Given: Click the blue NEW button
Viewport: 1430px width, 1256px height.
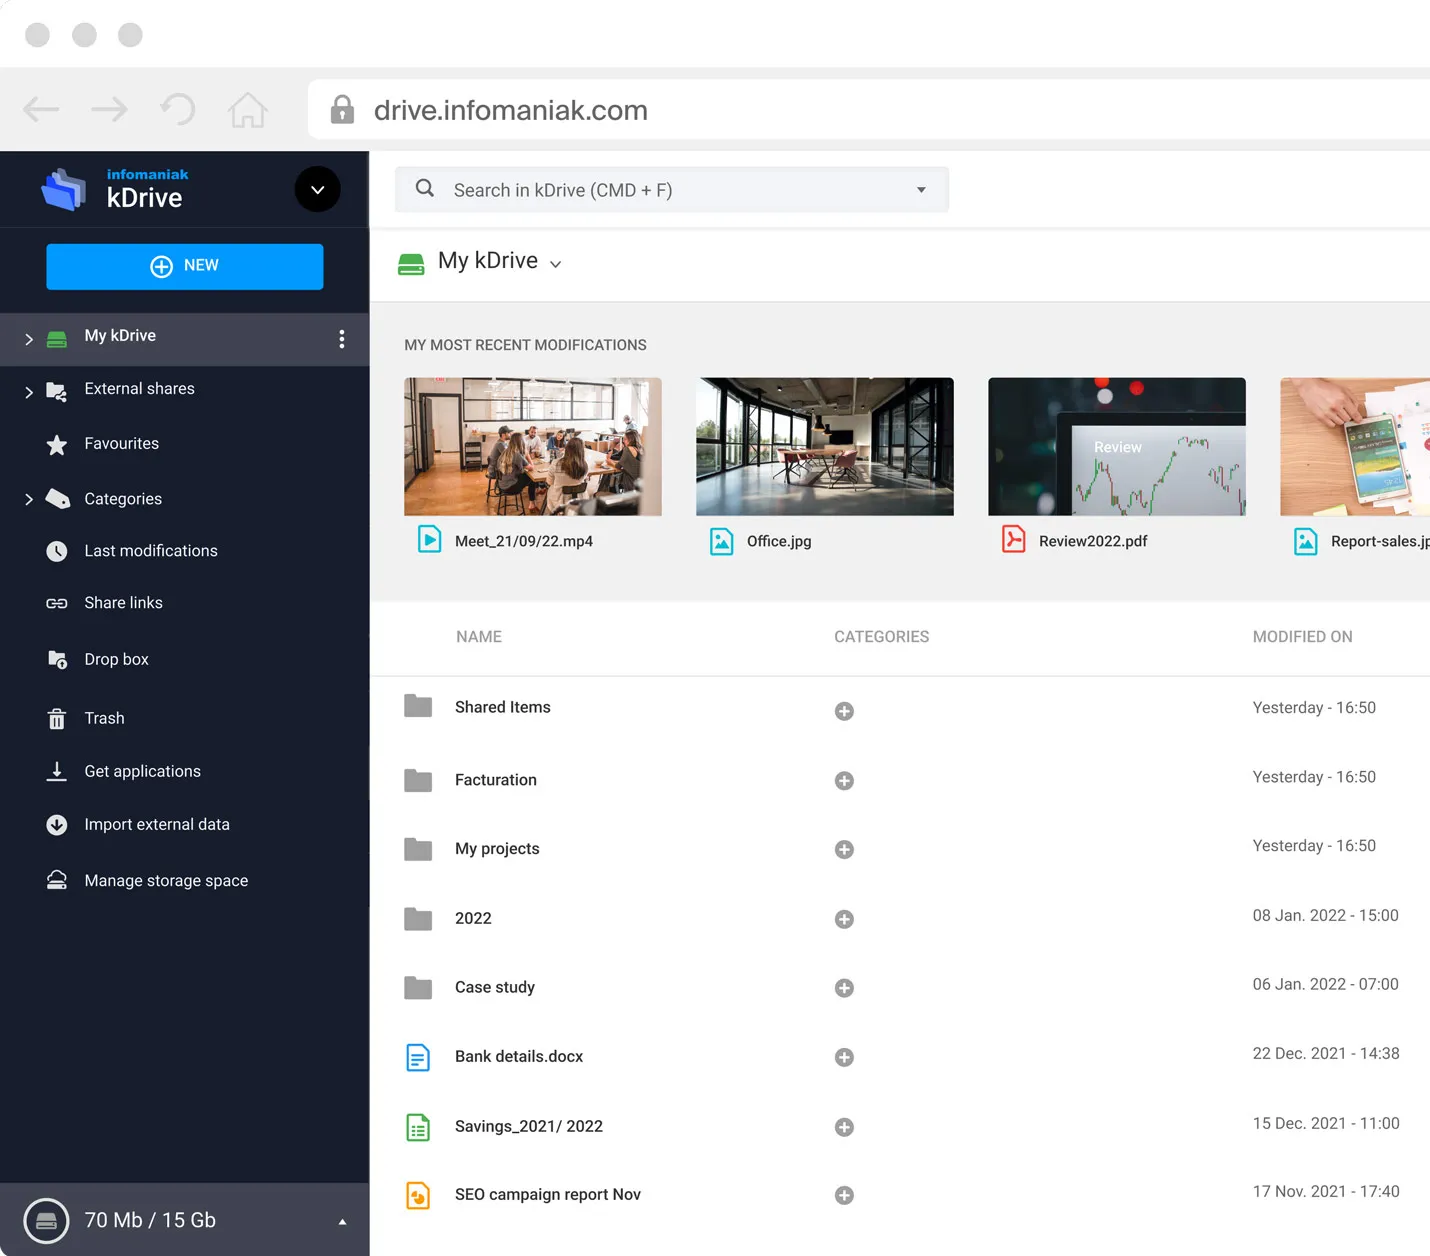Looking at the screenshot, I should (185, 266).
